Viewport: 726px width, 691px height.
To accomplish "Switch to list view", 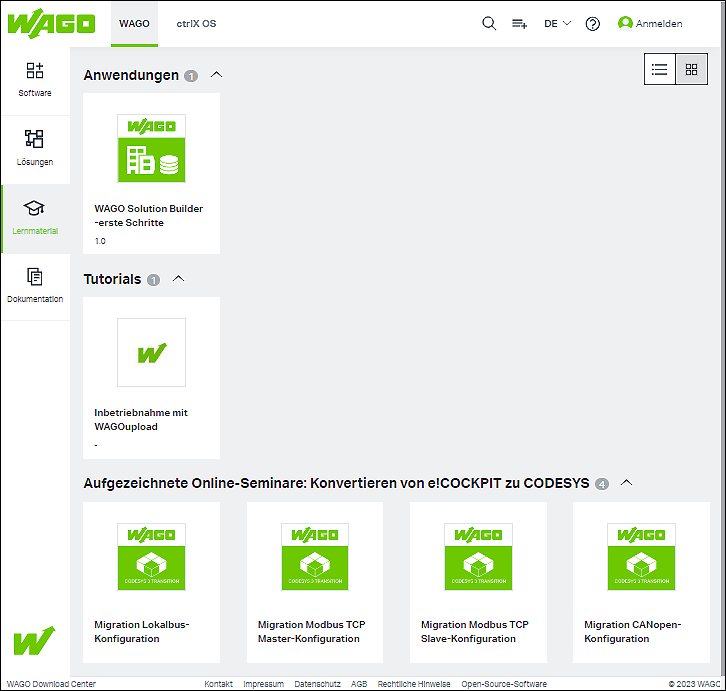I will click(660, 69).
